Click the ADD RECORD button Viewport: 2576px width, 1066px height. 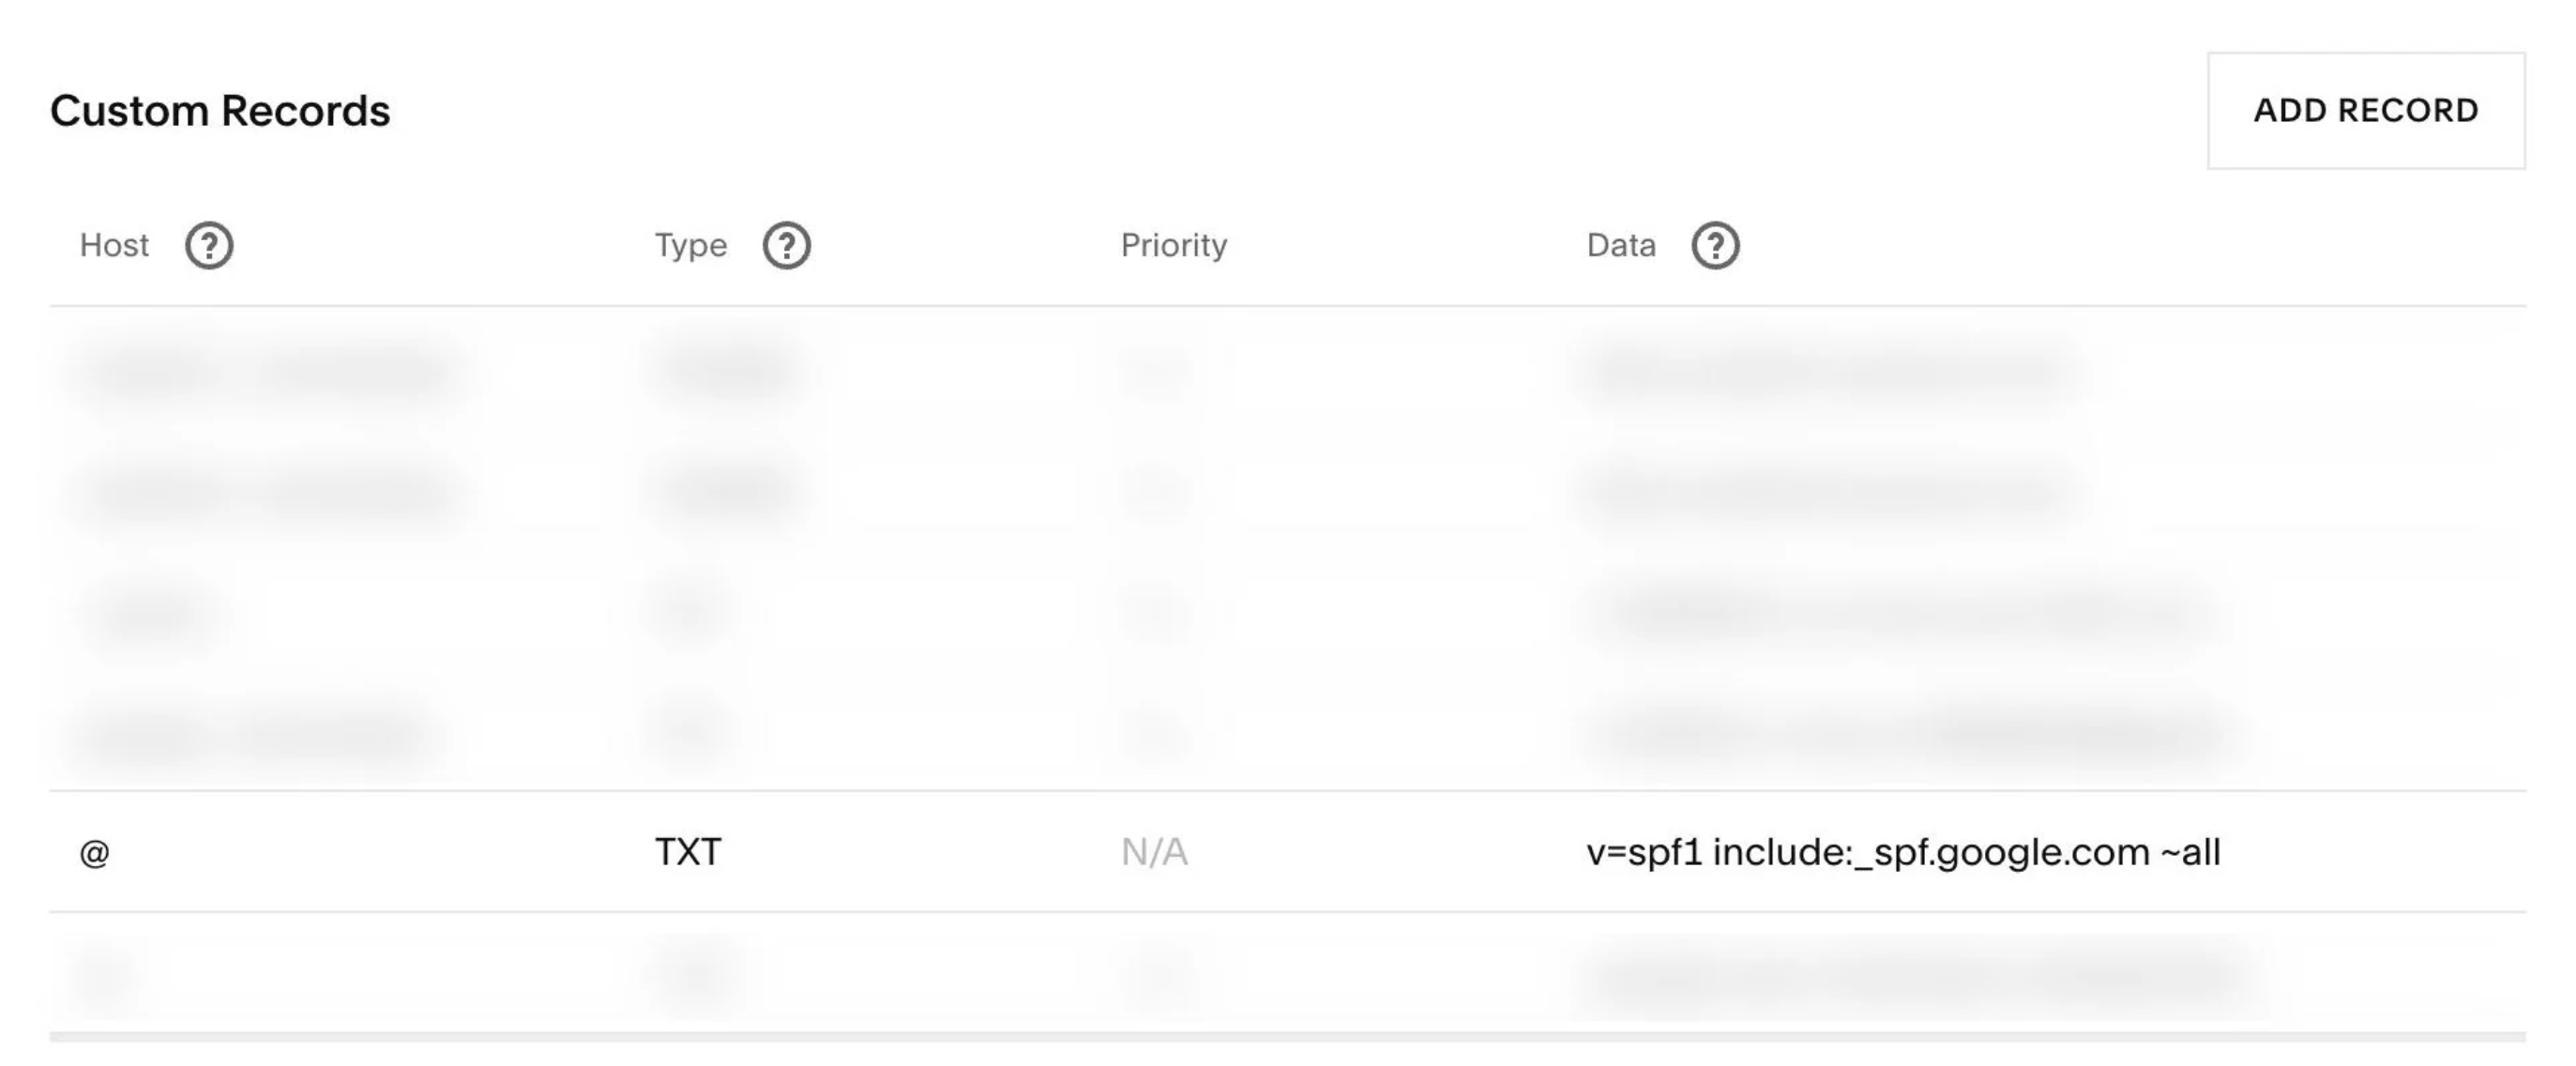(x=2365, y=111)
